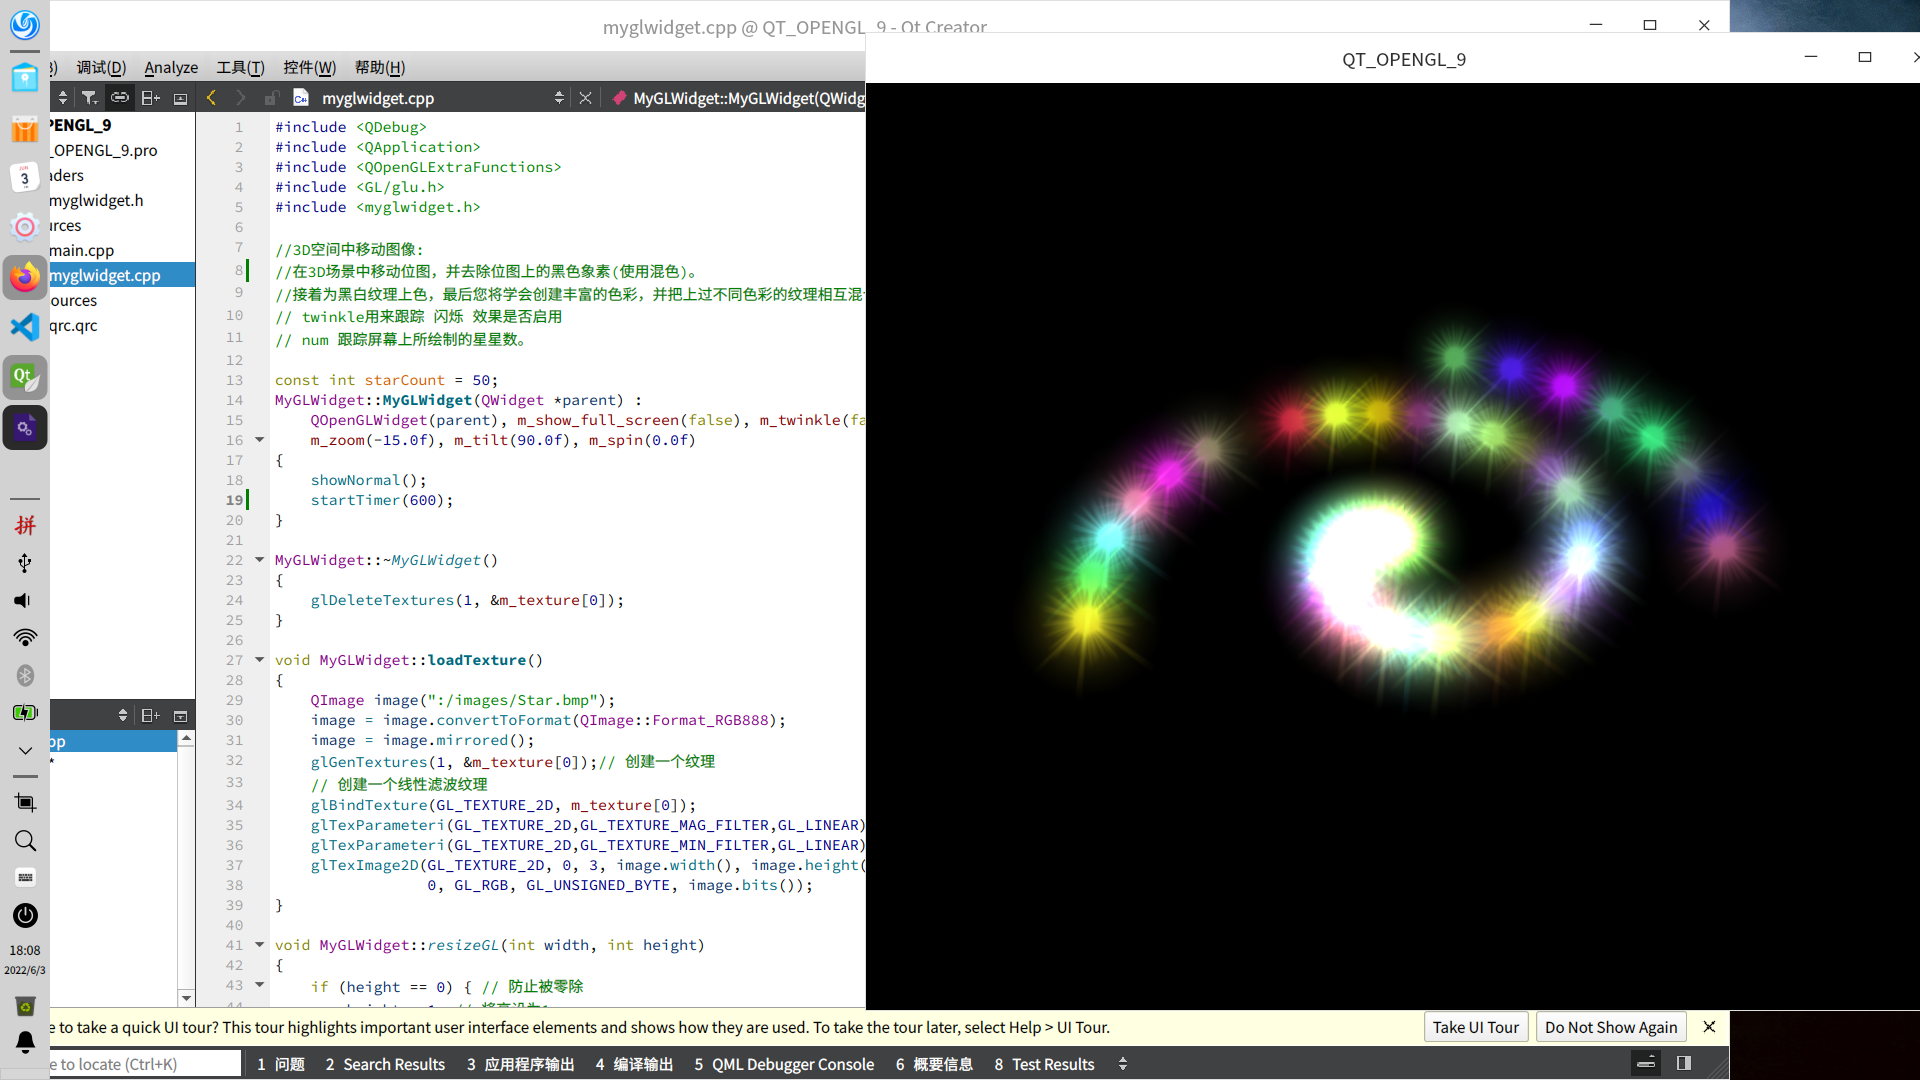Click the Take UI Tour button
Screen dimensions: 1920x1080
click(1475, 1027)
